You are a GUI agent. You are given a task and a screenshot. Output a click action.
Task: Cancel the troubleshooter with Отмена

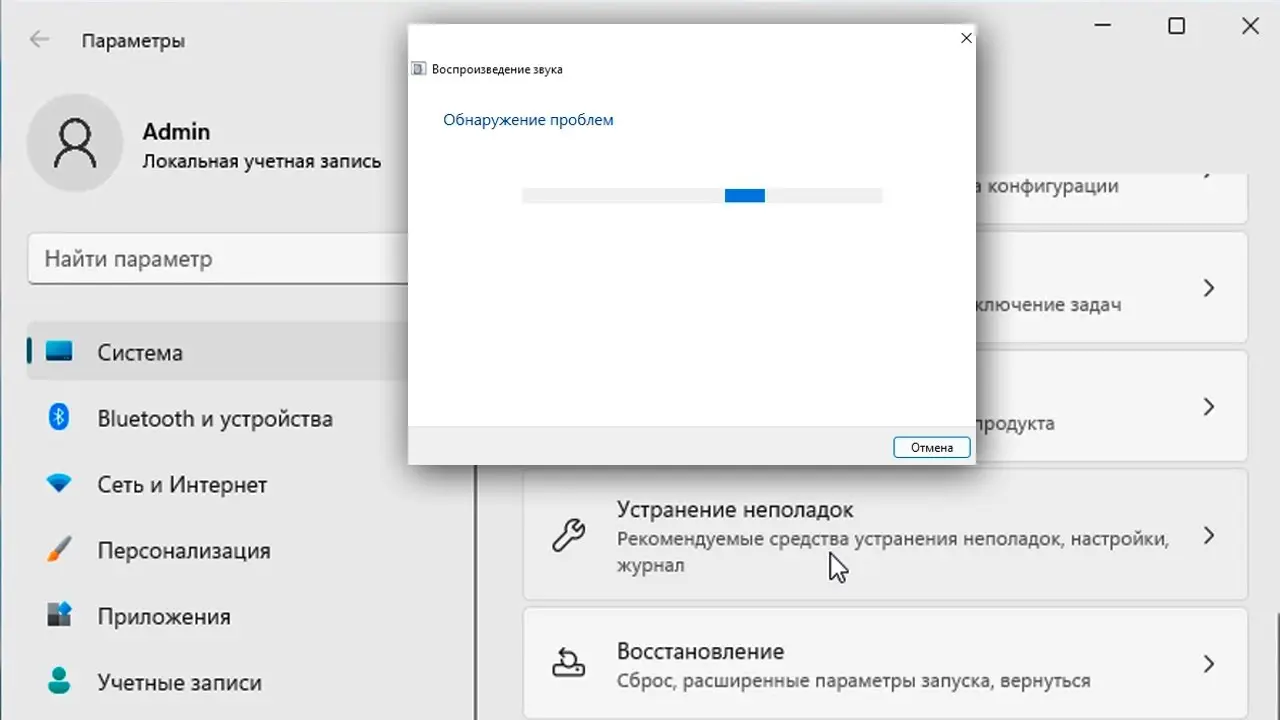click(x=932, y=447)
